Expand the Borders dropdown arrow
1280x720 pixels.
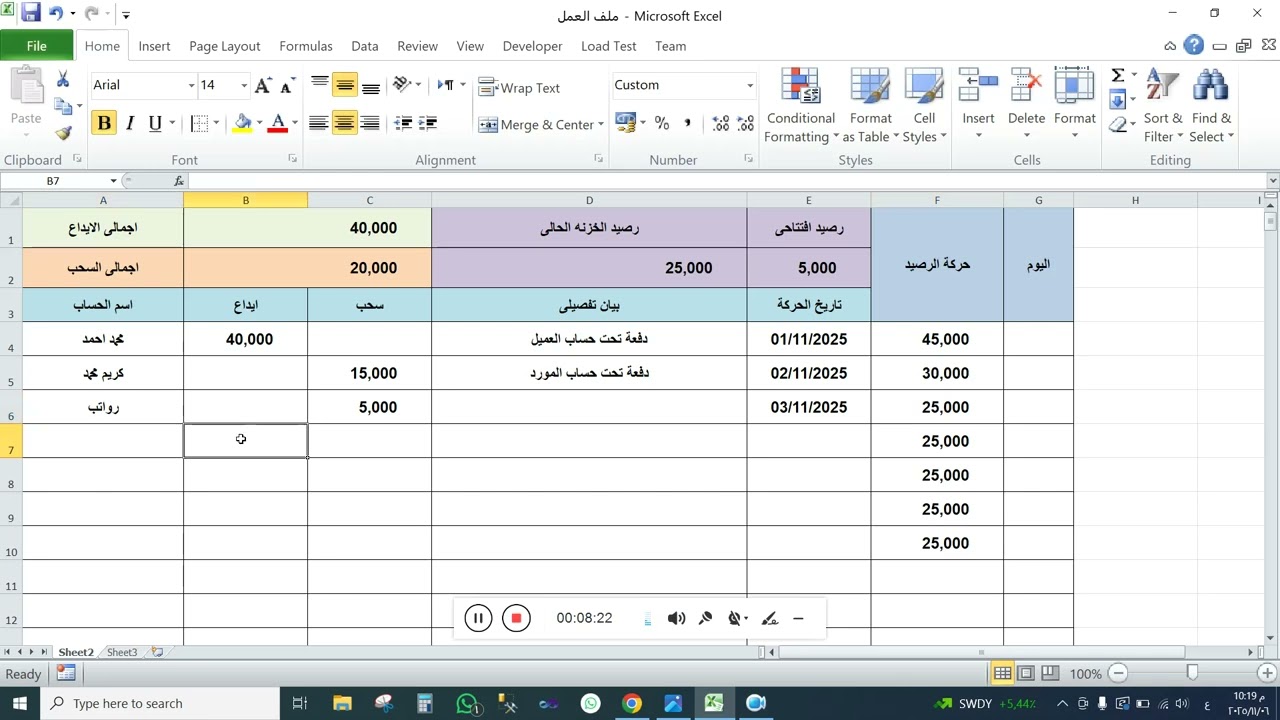point(216,123)
